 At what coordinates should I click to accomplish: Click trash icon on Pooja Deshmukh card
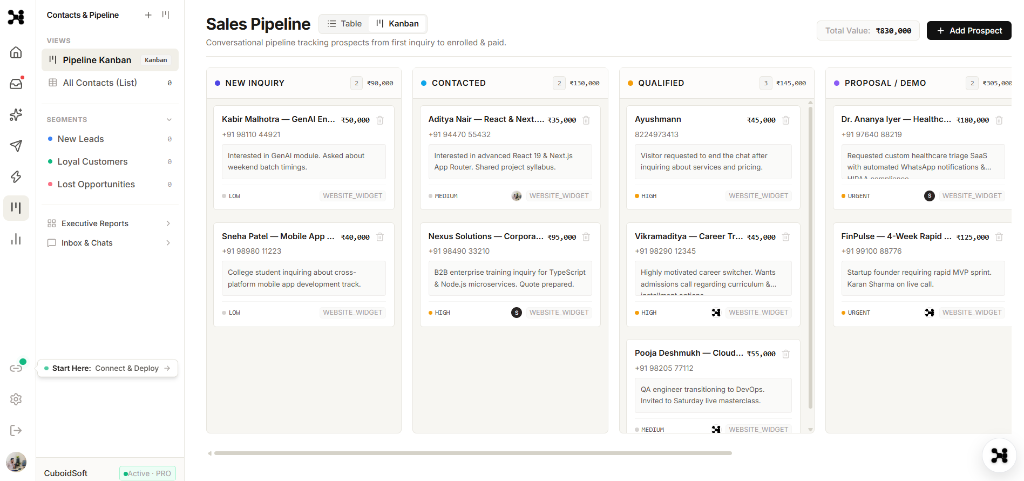click(786, 354)
